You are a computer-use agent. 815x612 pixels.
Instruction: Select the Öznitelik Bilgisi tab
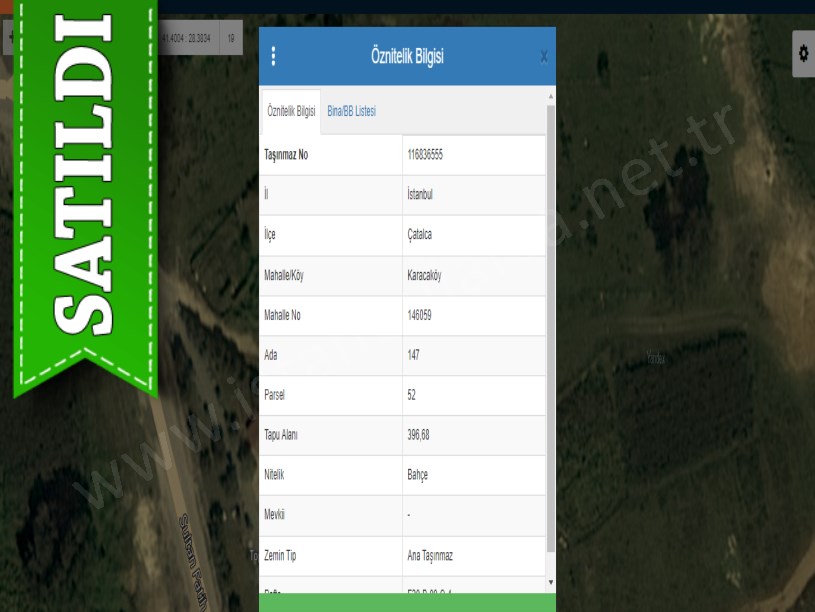tap(291, 112)
